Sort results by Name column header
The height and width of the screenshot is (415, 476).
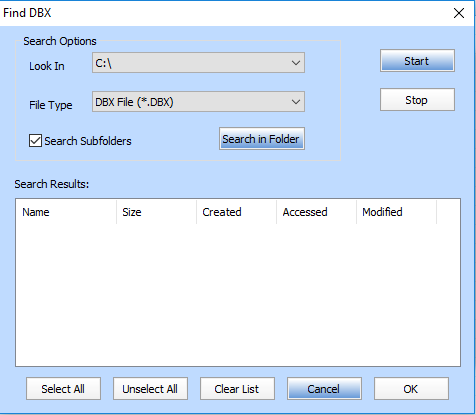(66, 212)
